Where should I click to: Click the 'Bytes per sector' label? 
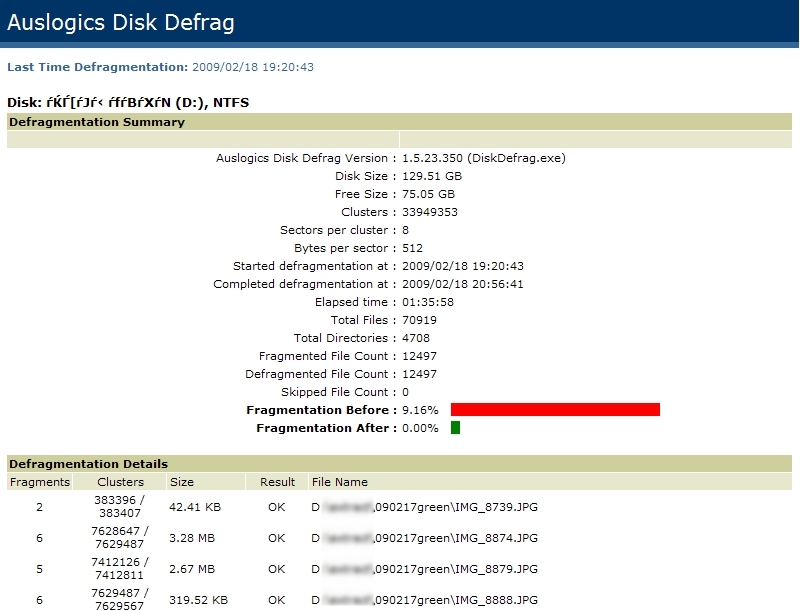[x=345, y=248]
